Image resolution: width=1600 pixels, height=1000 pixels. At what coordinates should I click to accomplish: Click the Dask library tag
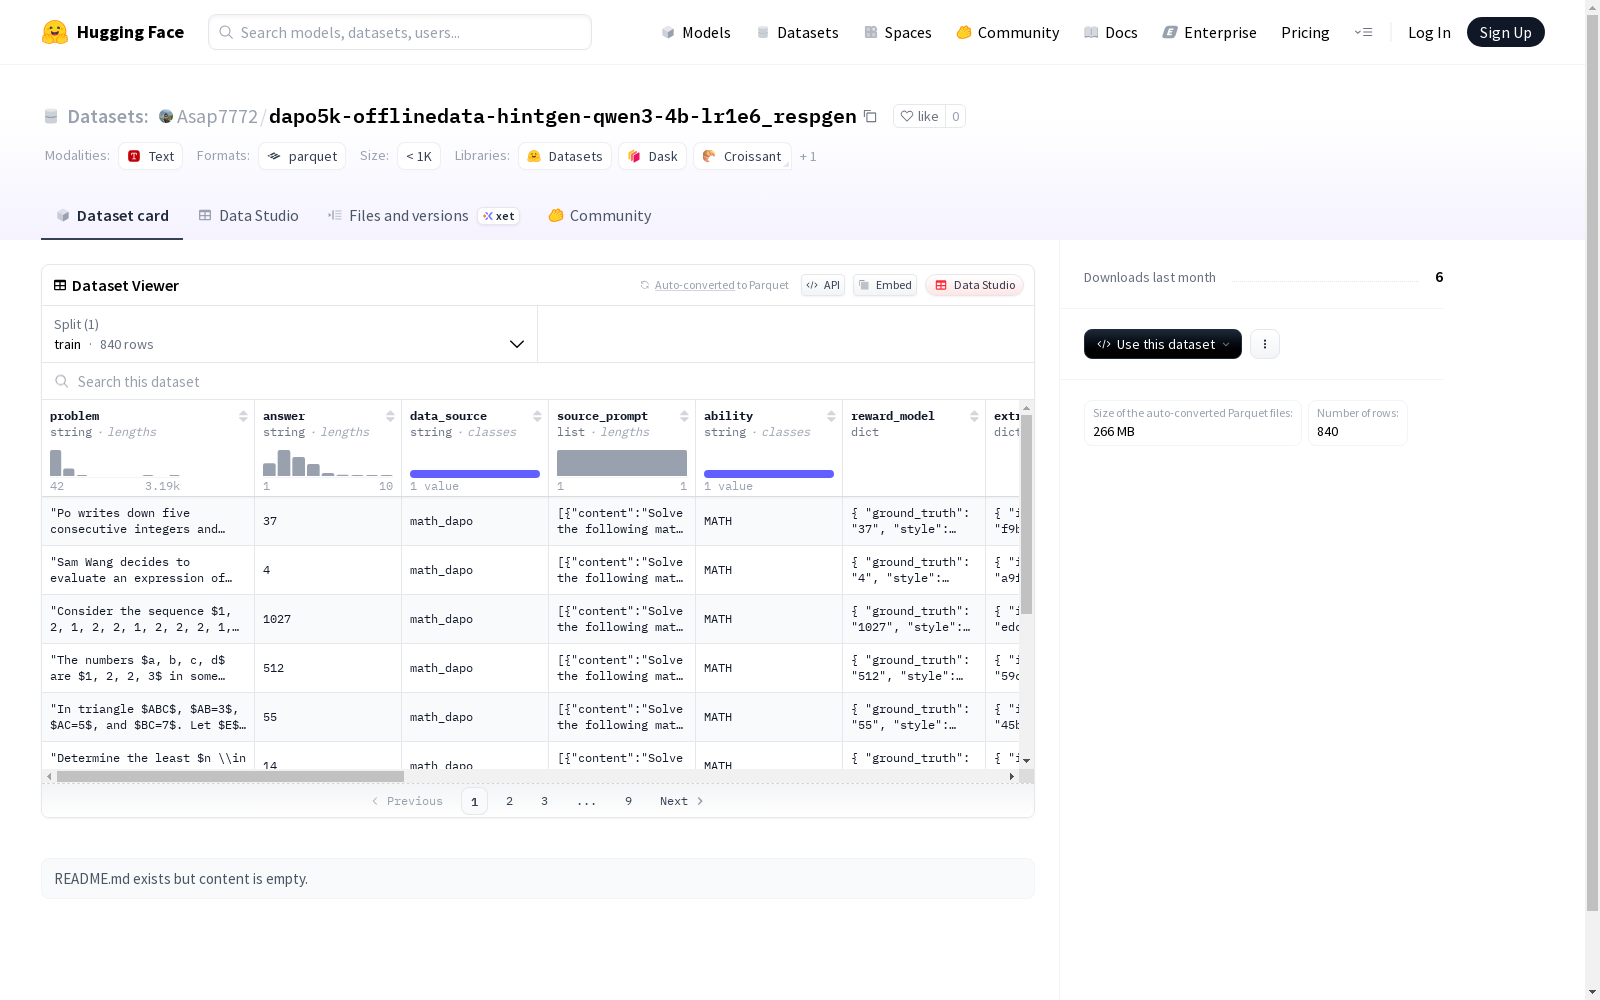[x=653, y=156]
